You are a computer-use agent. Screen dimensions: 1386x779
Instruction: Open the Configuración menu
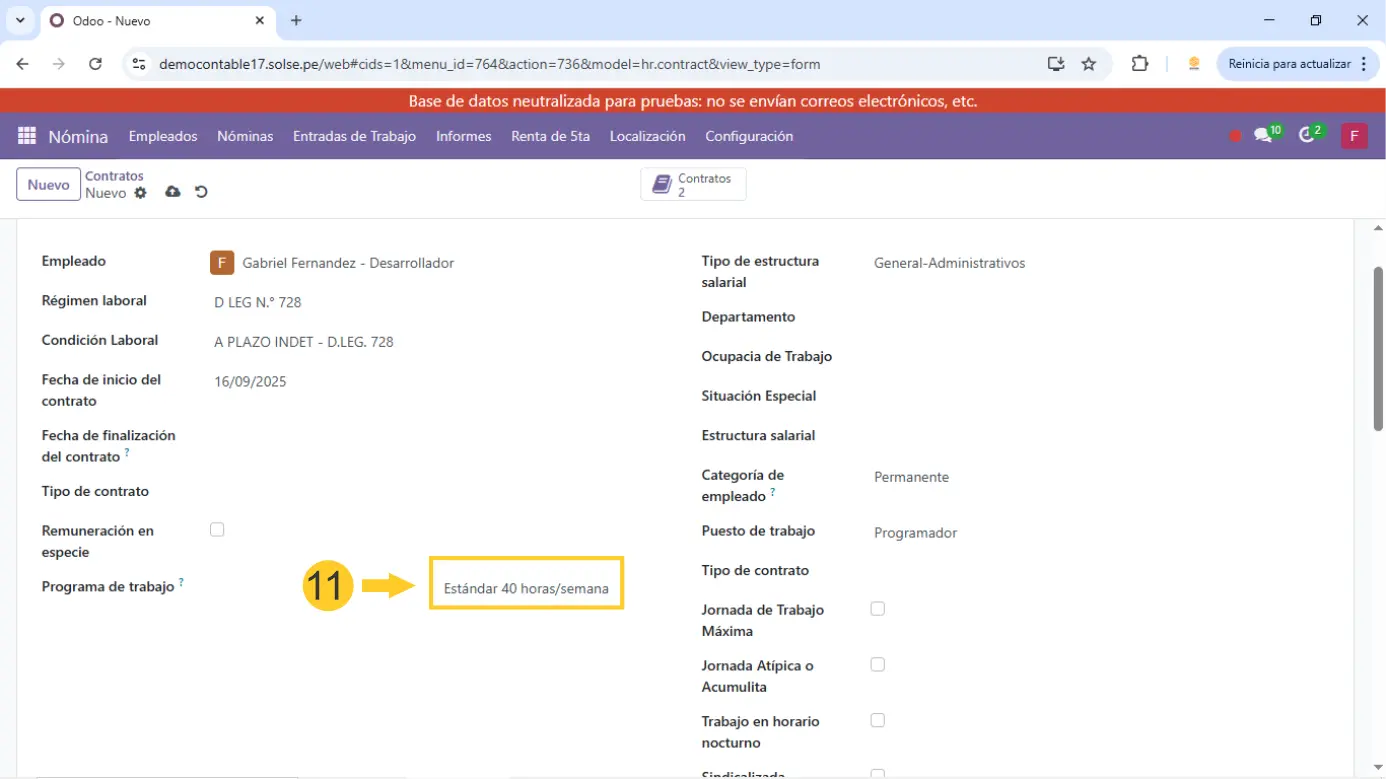click(749, 136)
